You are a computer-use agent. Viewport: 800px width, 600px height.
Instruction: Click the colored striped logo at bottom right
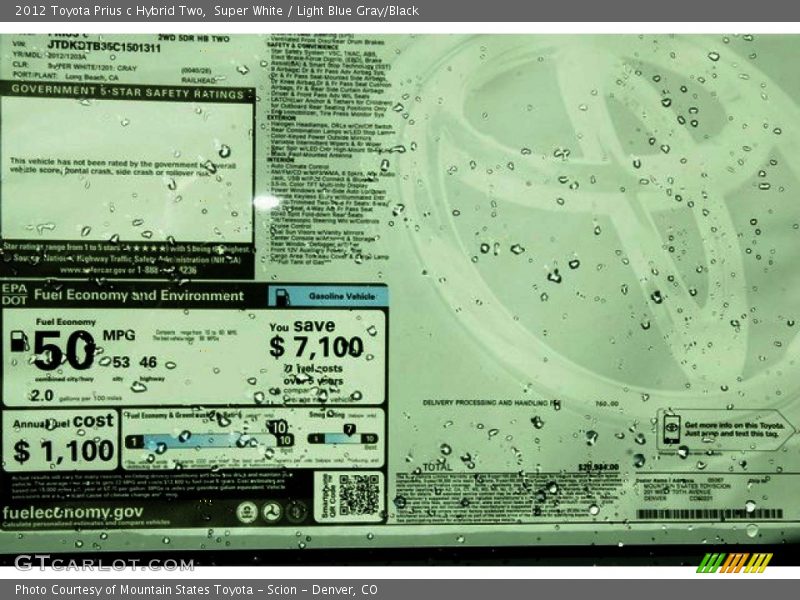[734, 563]
